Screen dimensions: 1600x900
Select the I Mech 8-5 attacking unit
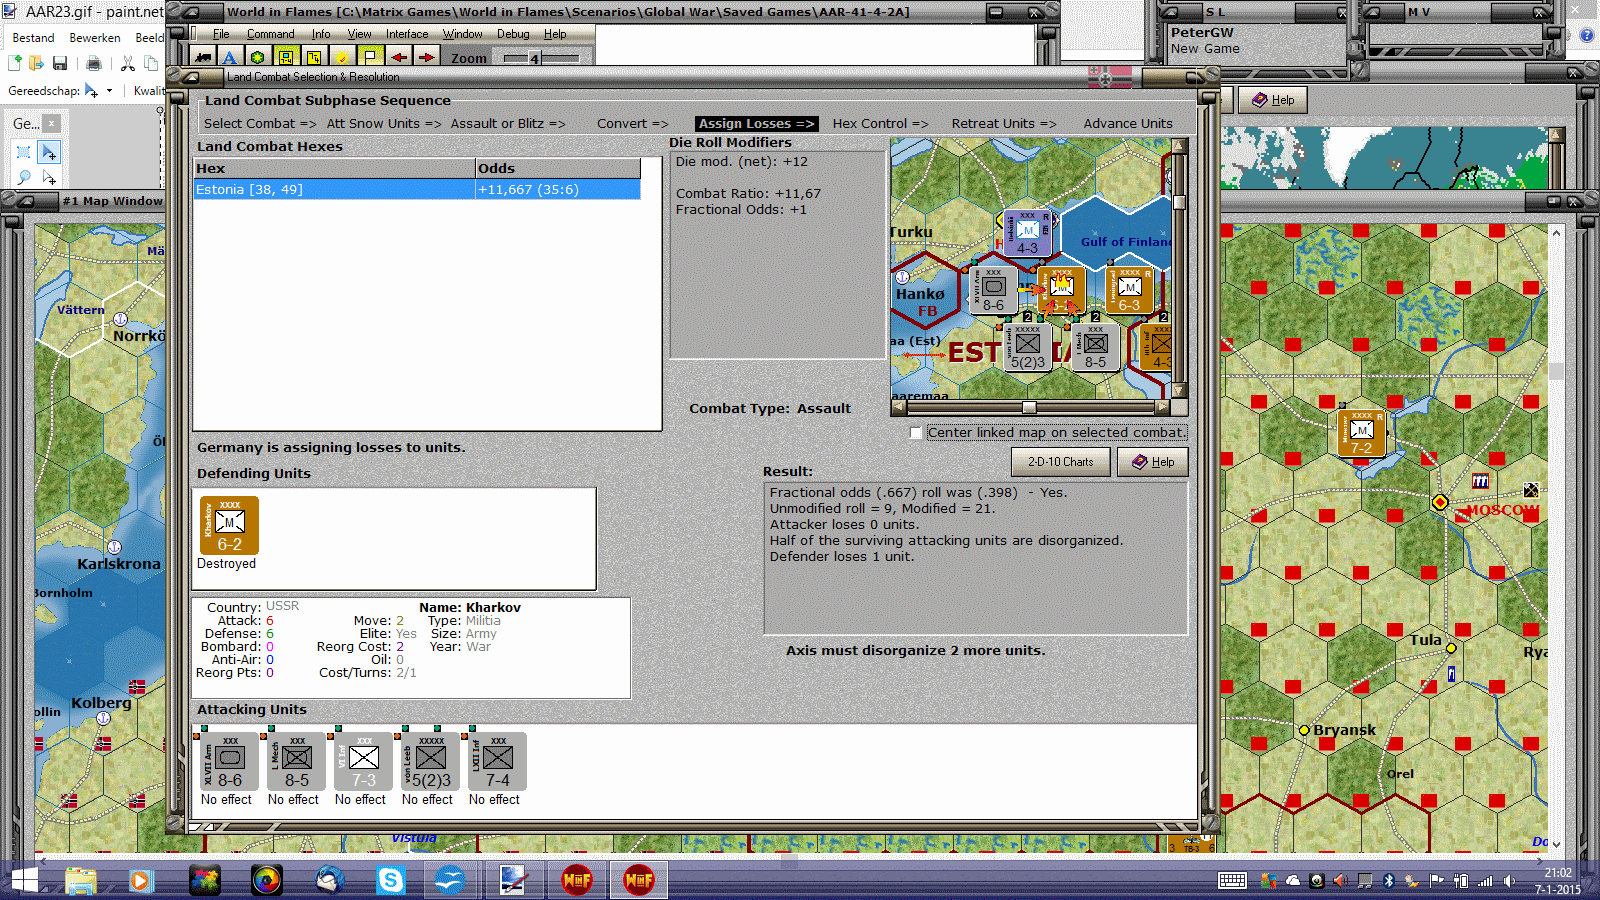coord(297,762)
